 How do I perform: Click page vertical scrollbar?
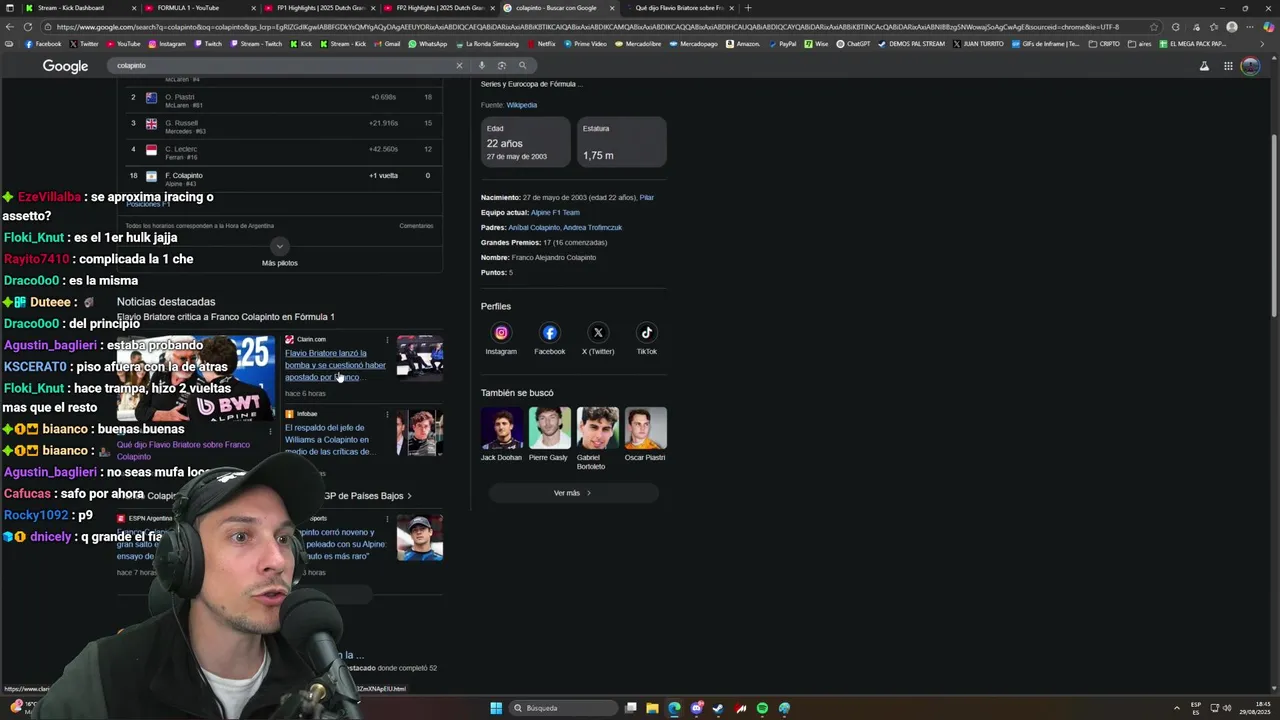coord(1274,225)
